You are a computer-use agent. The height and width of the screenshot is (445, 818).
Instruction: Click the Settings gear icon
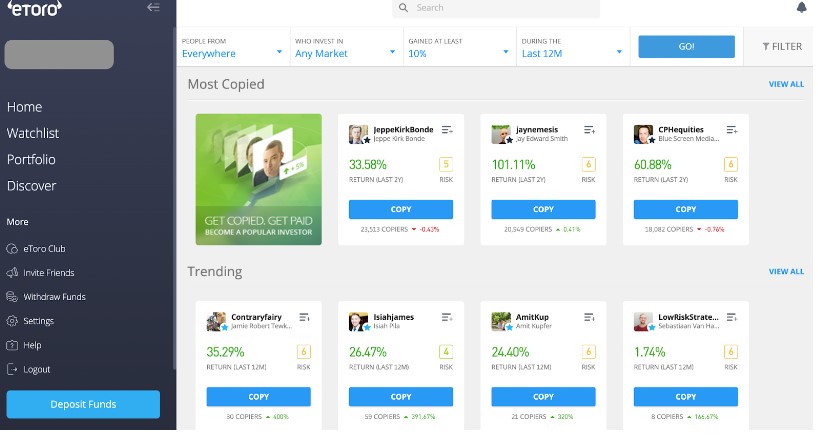(12, 321)
